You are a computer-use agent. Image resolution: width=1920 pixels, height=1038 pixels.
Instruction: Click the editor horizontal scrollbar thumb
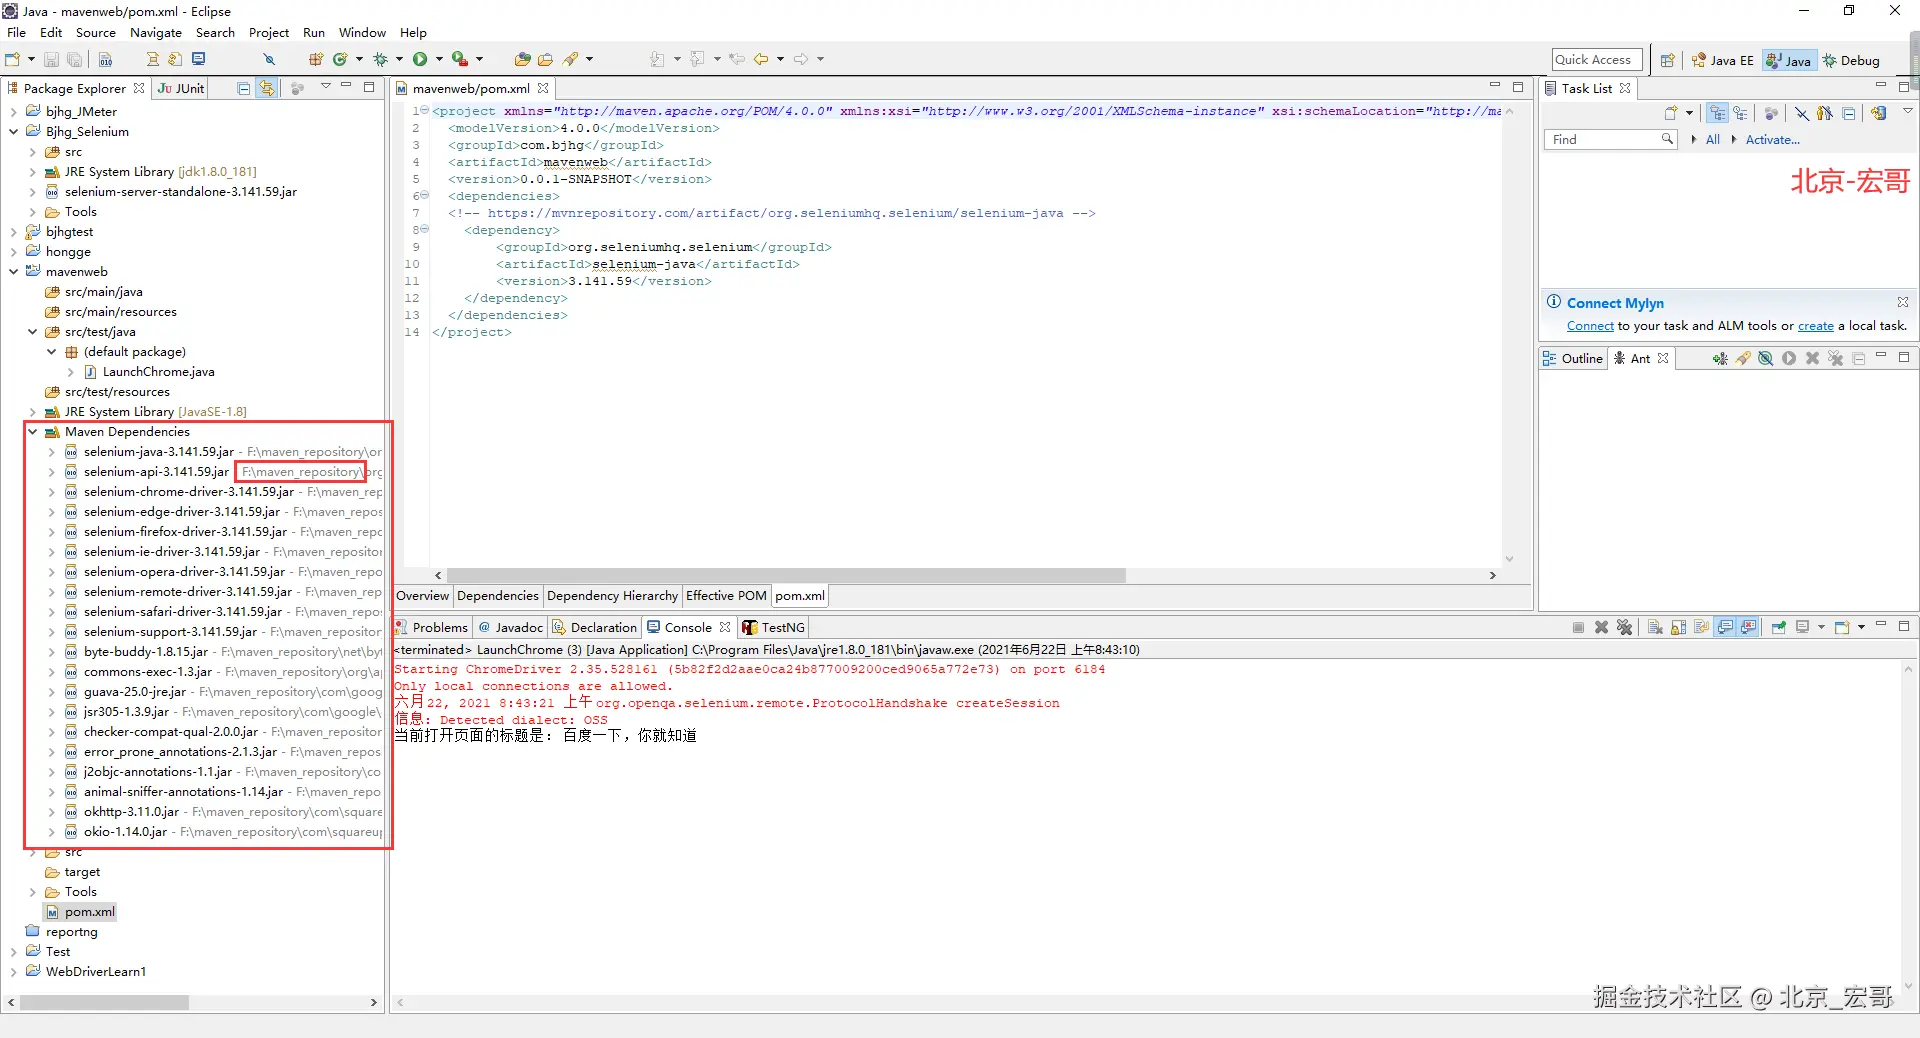[786, 576]
